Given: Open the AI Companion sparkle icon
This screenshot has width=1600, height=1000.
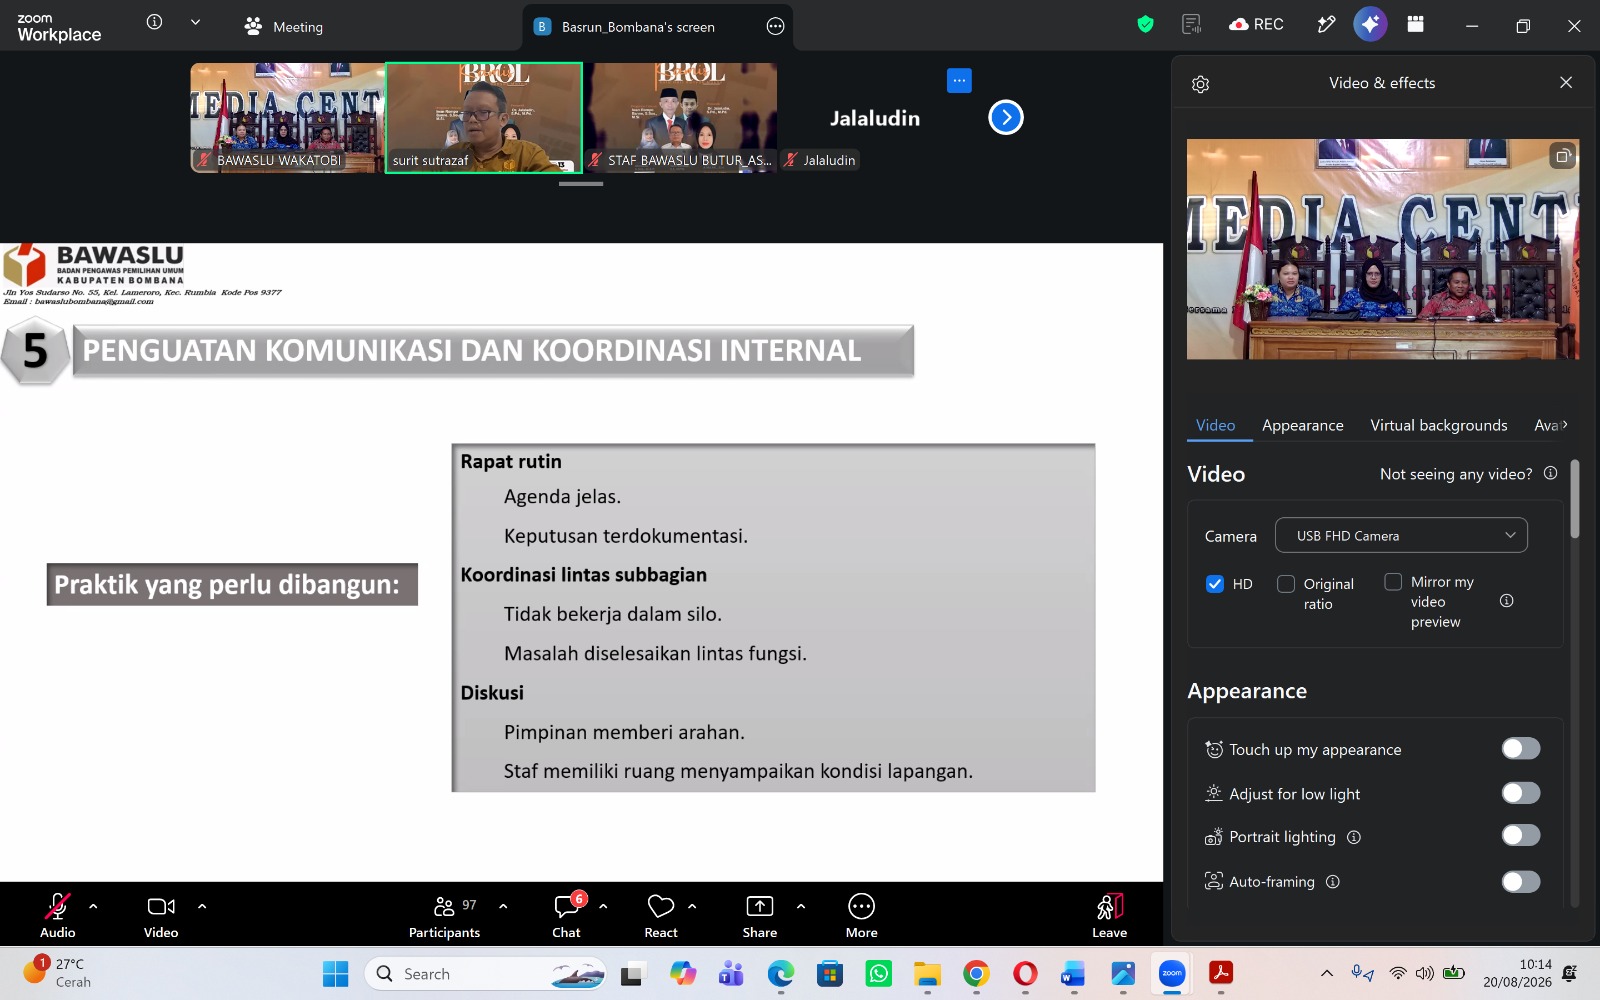Looking at the screenshot, I should [x=1370, y=24].
